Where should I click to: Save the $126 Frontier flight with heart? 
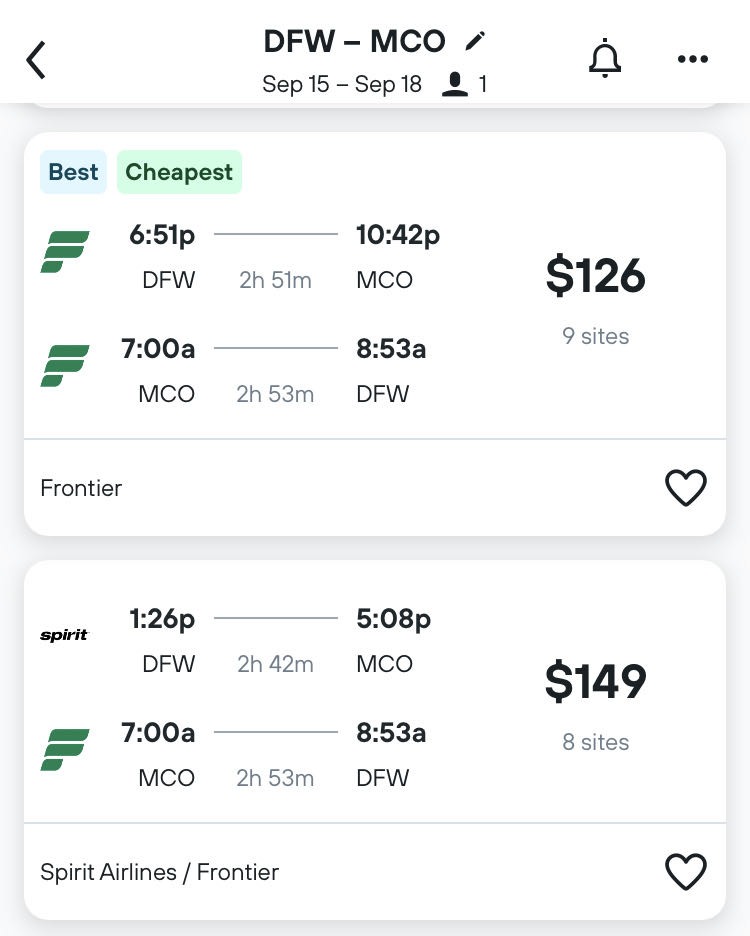[686, 488]
